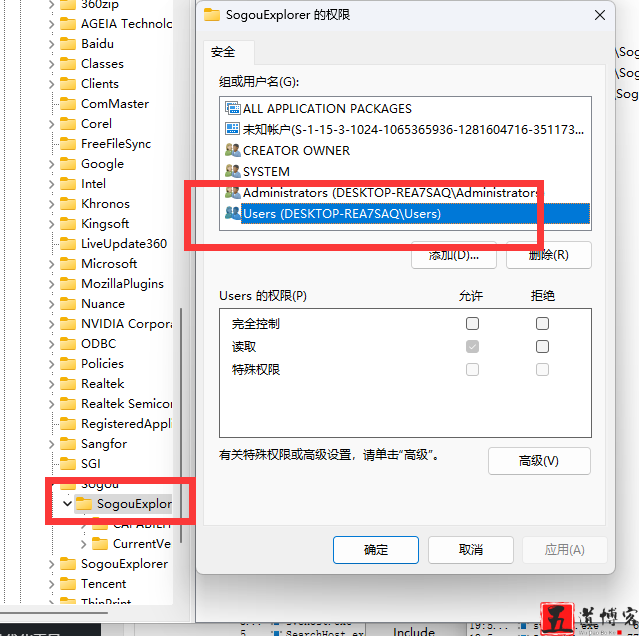Click the Kingsoft folder icon
Viewport: 639px width, 636px height.
tap(68, 224)
